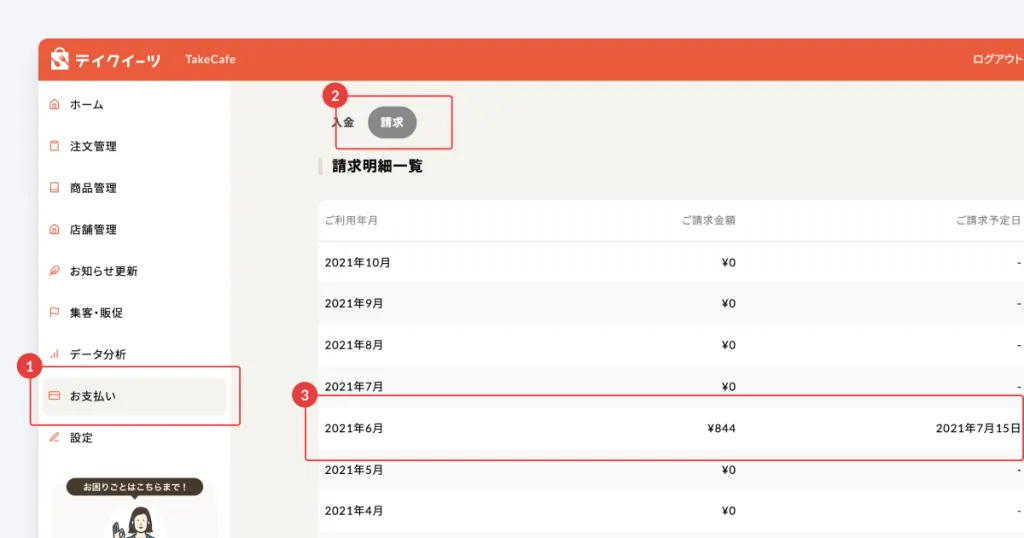Click the ログアウト link
1024x538 pixels.
point(996,60)
